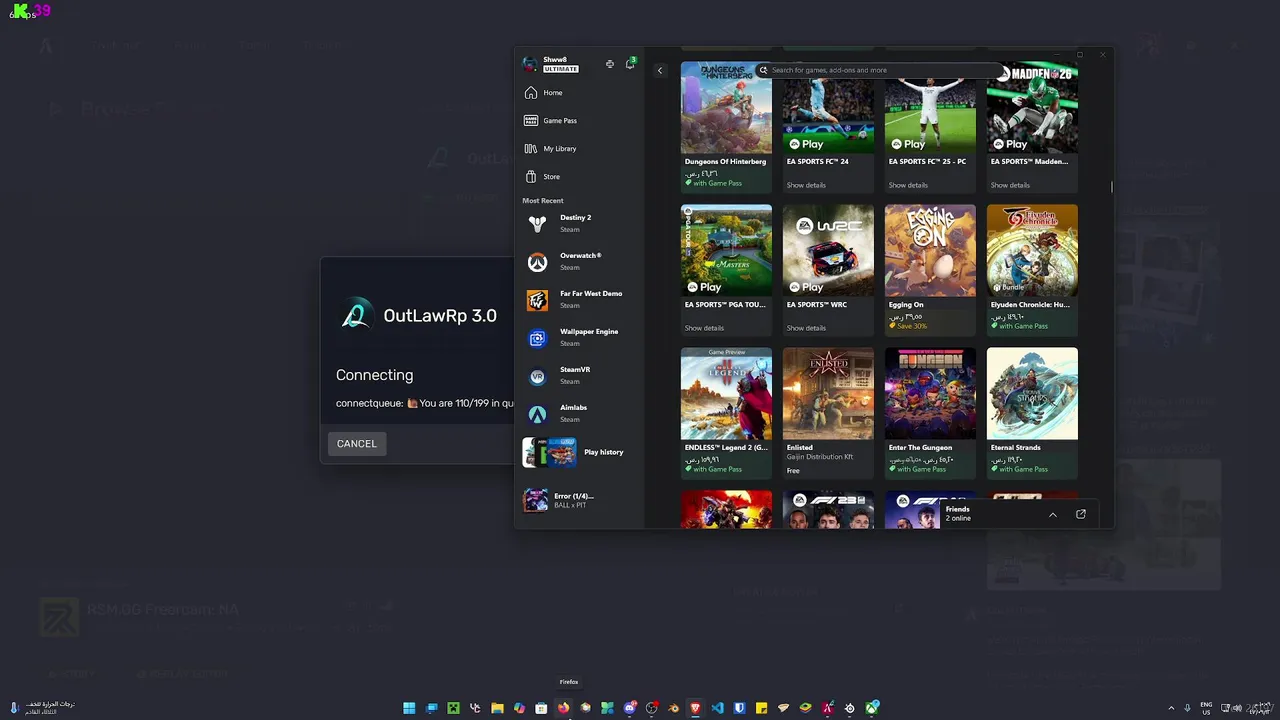Open Aimlabs from Most Recent list
This screenshot has width=1280, height=720.
click(x=580, y=414)
